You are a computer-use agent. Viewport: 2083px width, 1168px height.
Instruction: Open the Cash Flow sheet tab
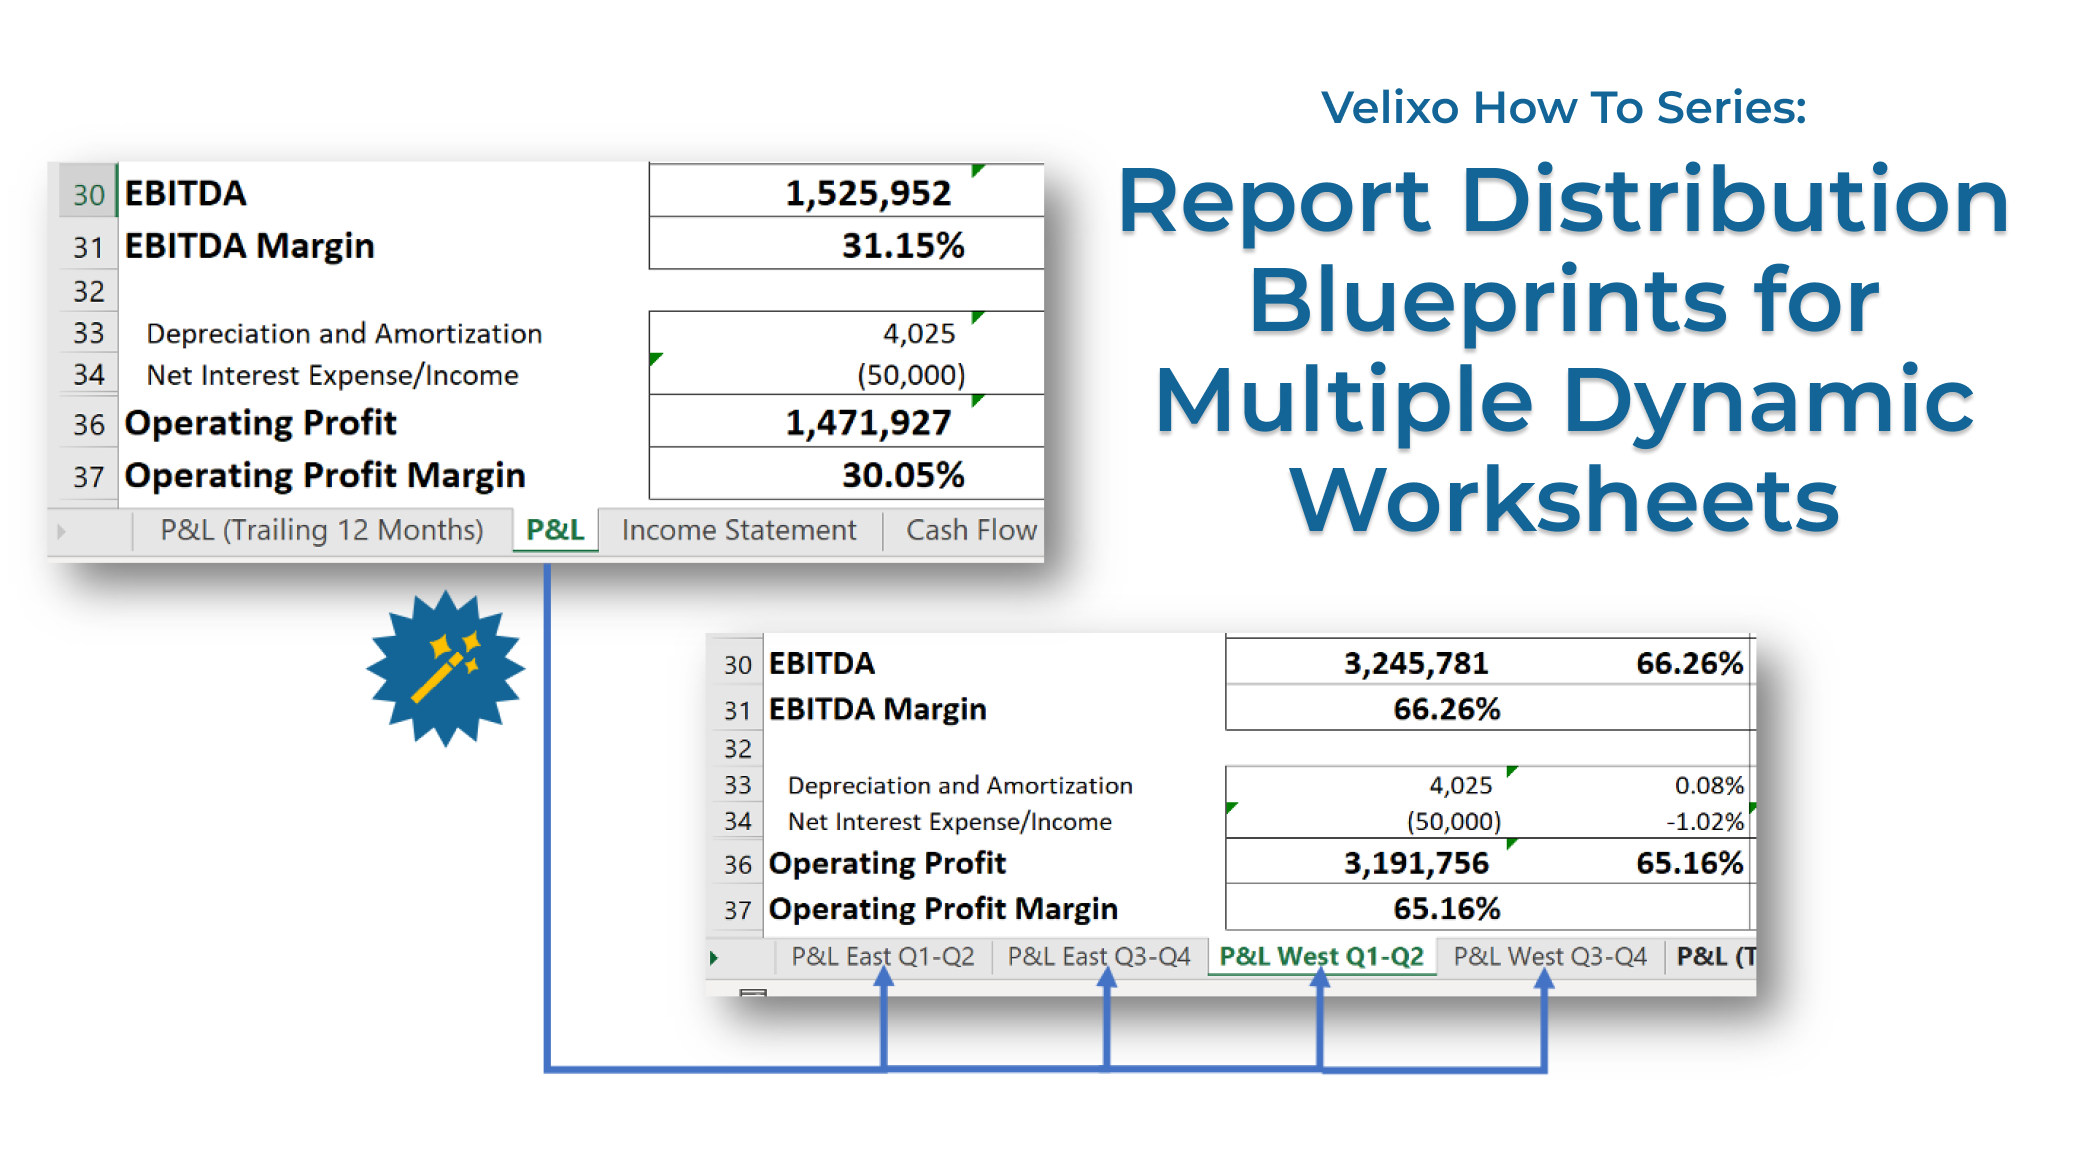coord(970,530)
